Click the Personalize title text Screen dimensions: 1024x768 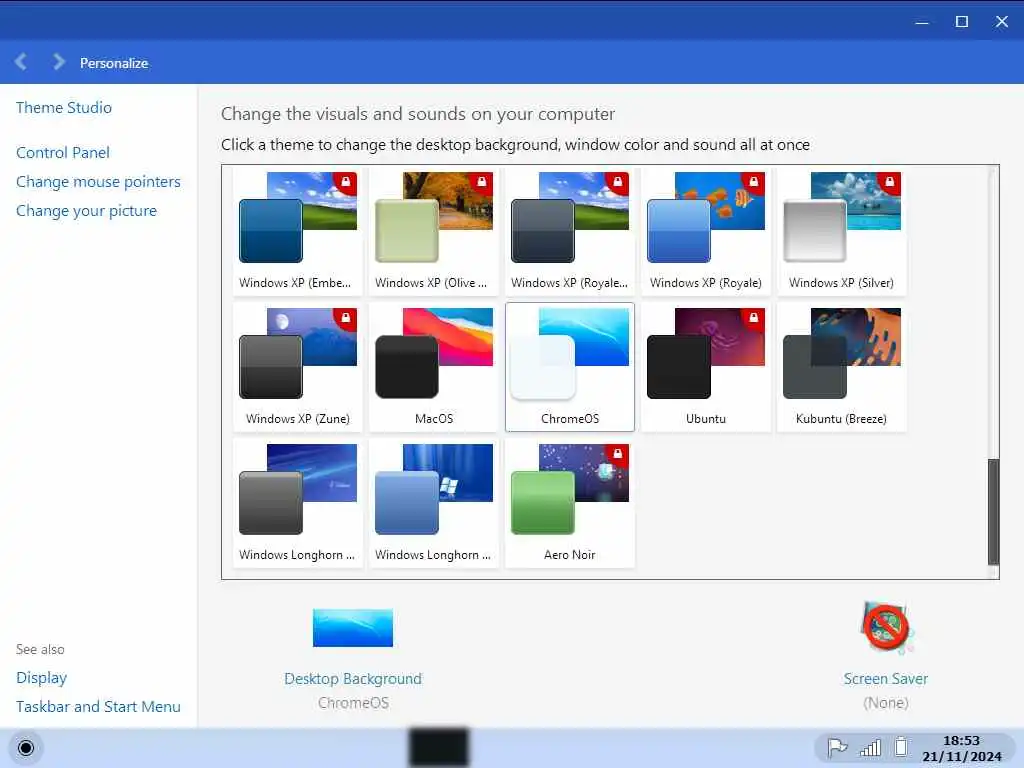[x=114, y=63]
